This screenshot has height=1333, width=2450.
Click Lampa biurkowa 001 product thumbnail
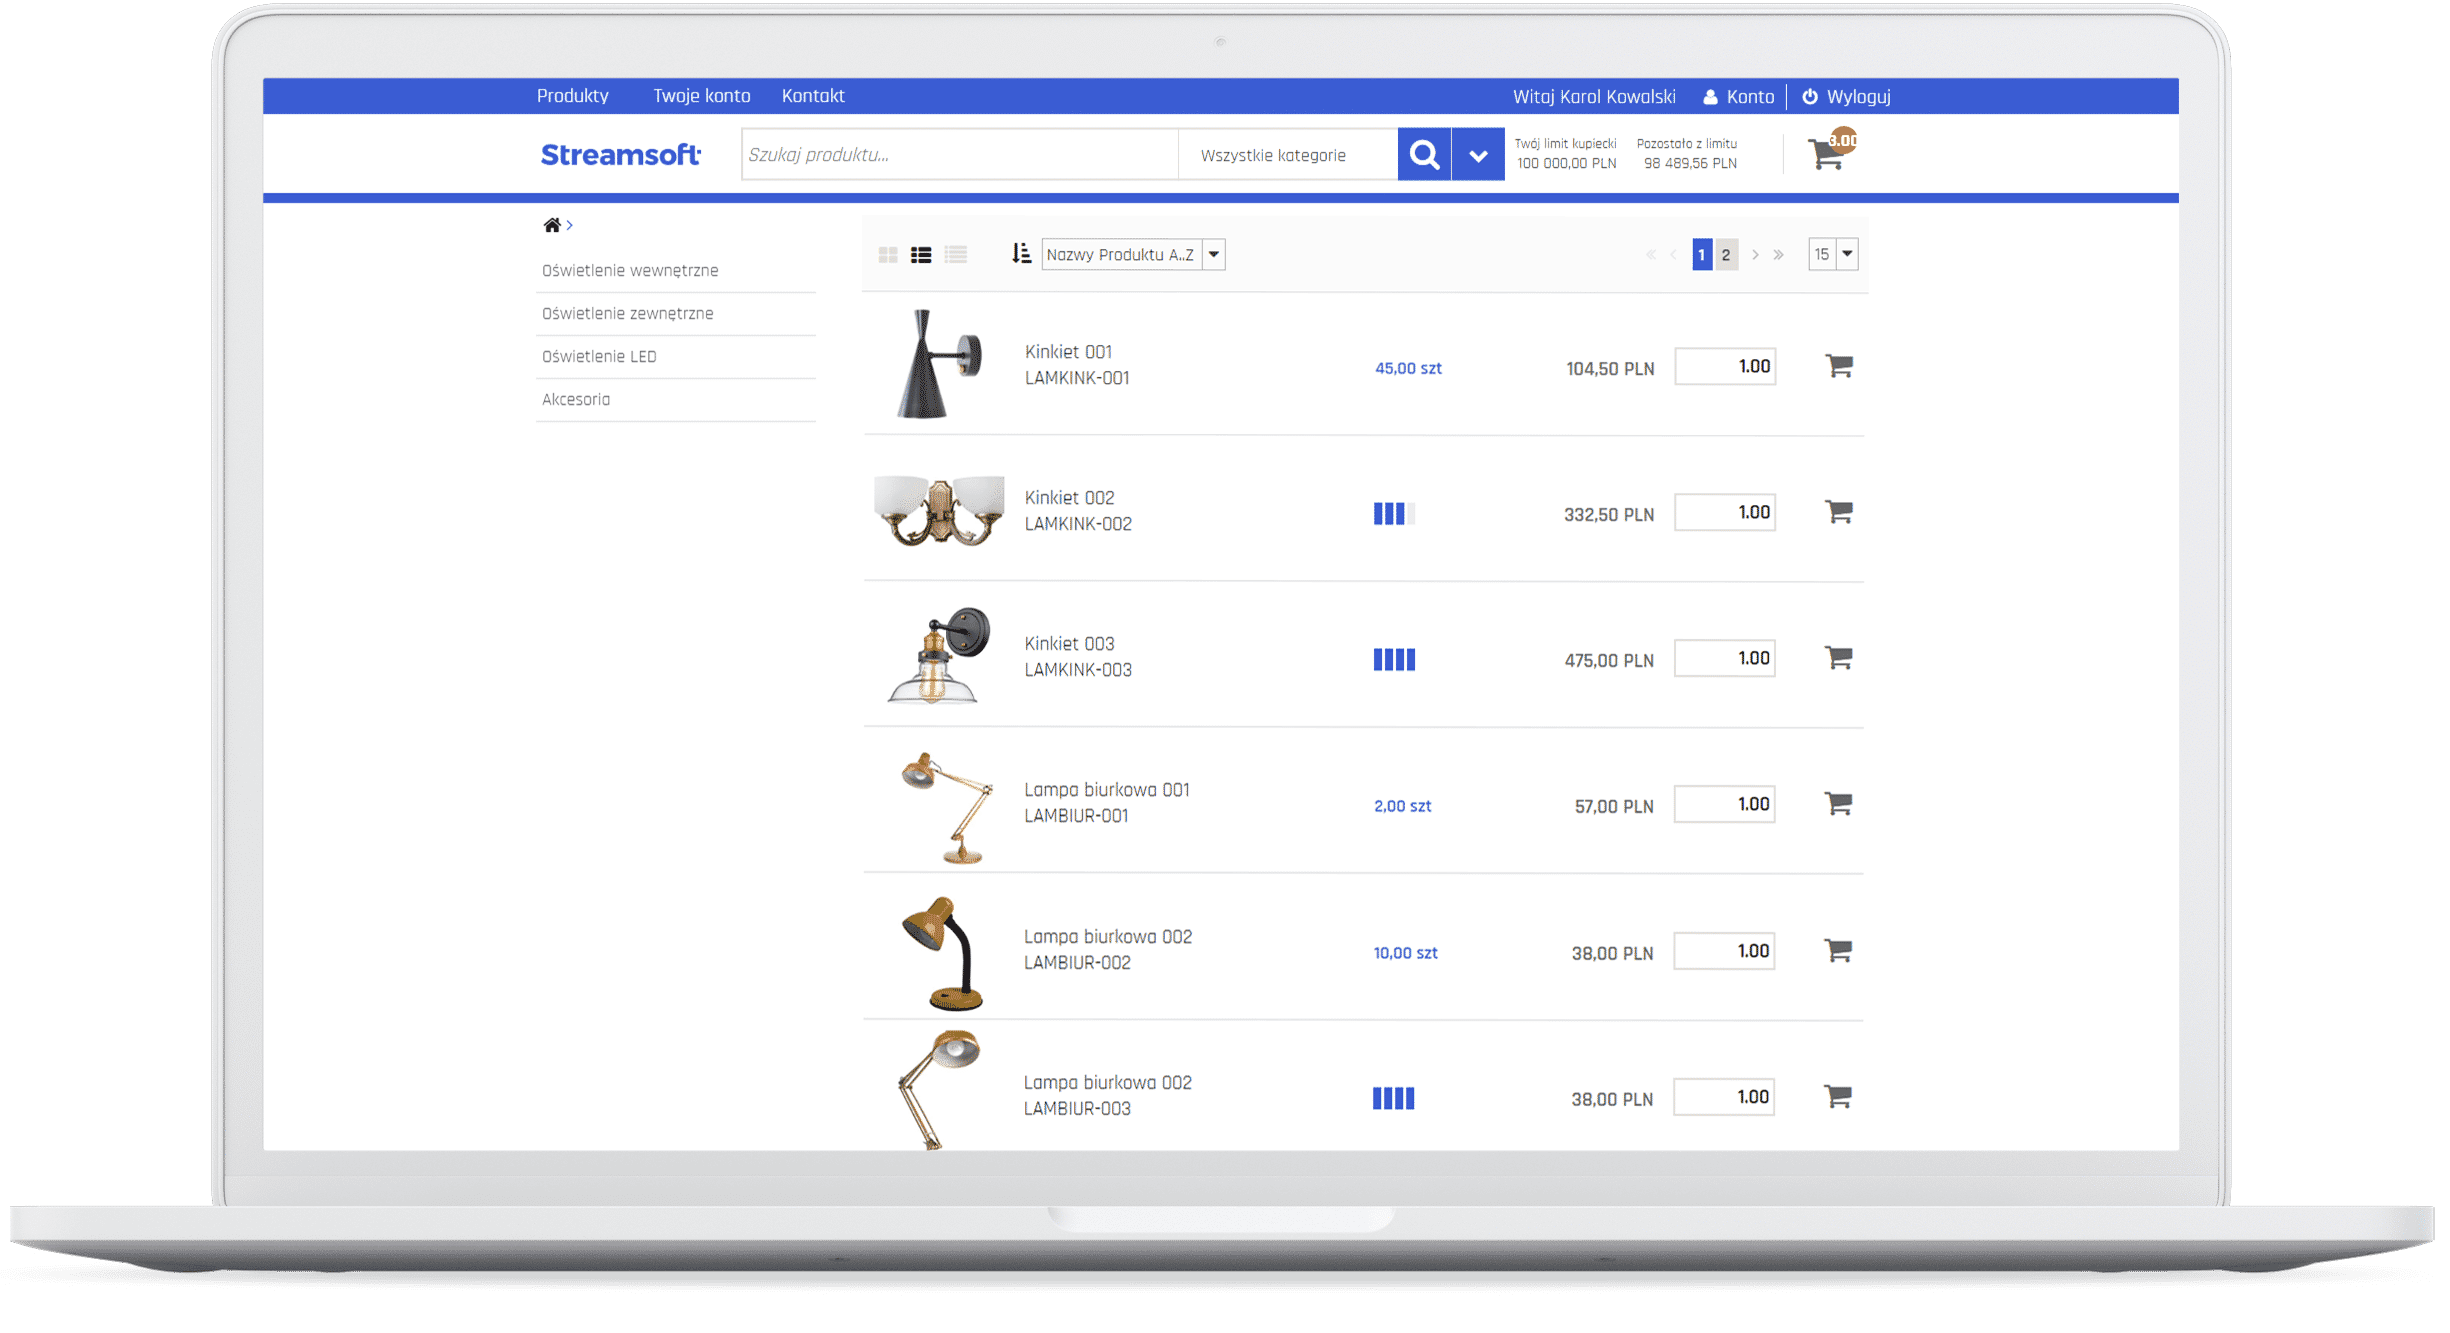click(947, 807)
